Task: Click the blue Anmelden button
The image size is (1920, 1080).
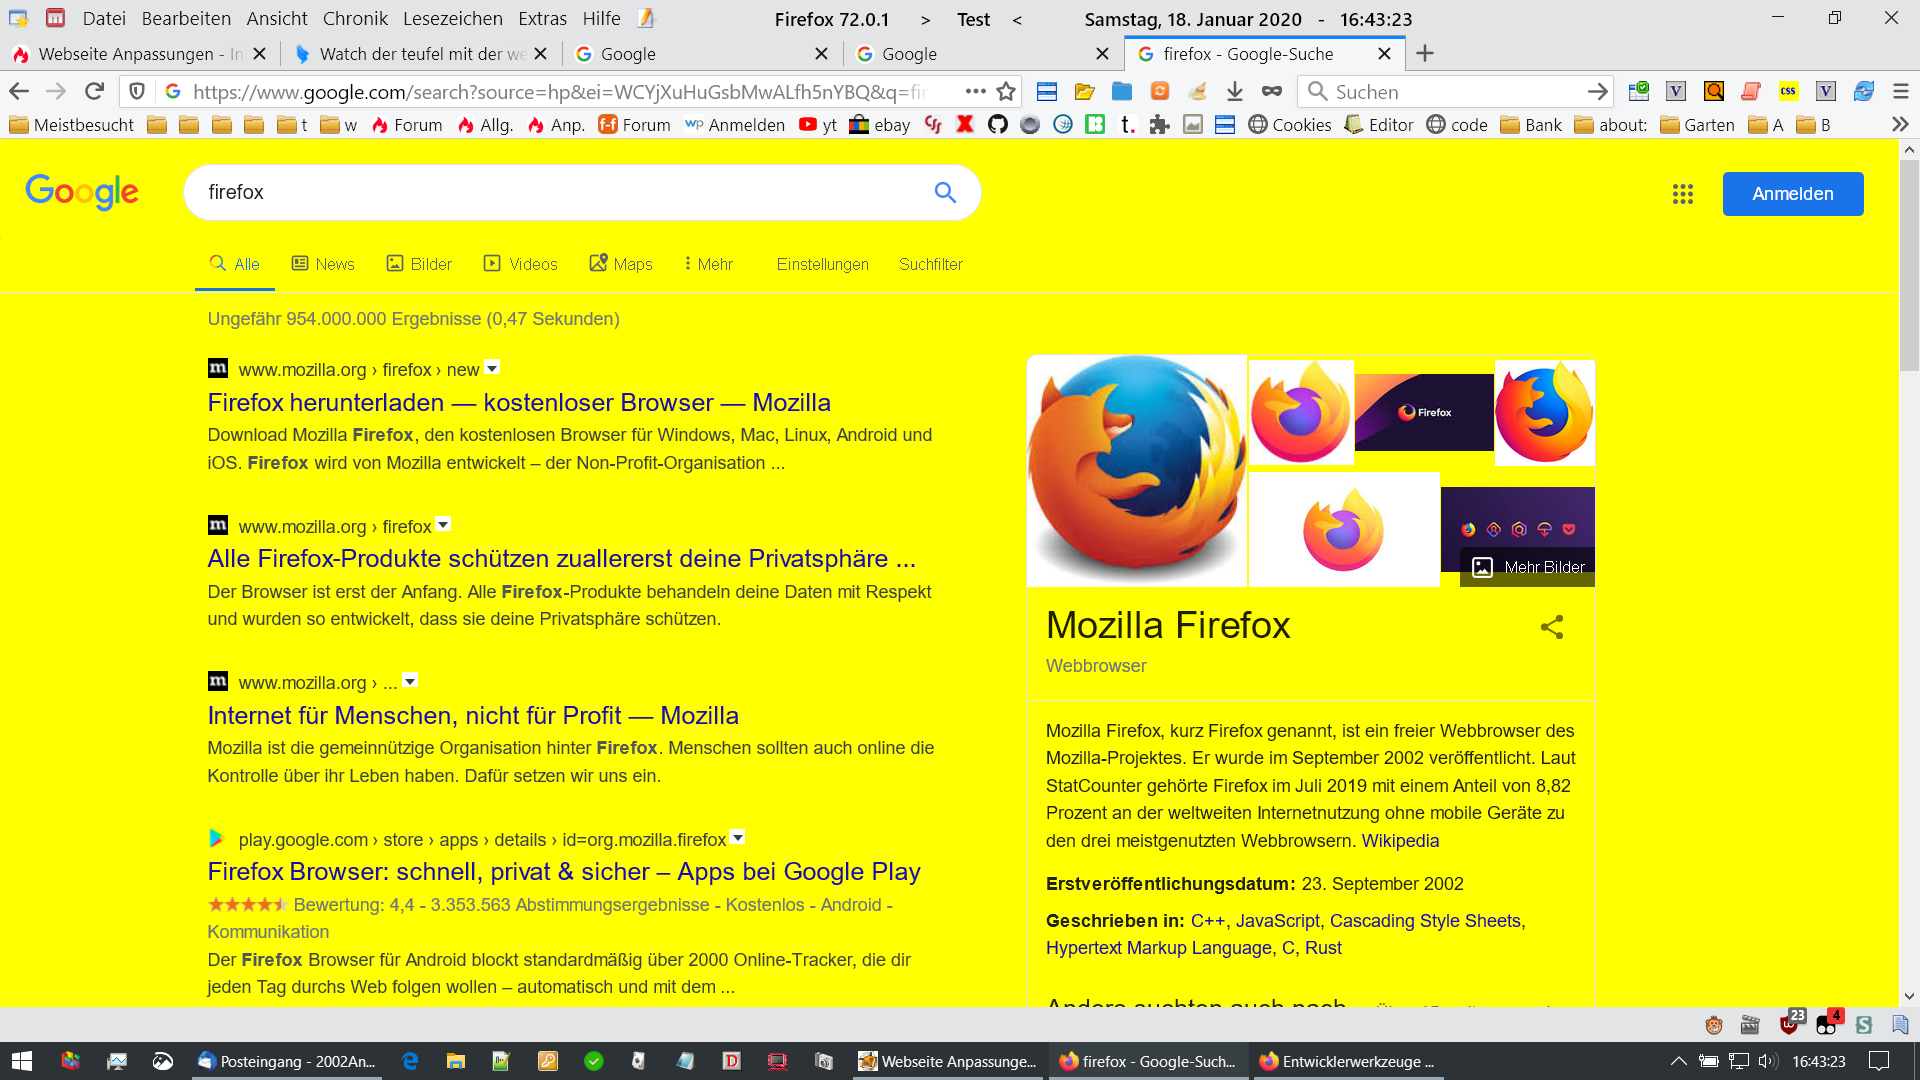Action: (x=1792, y=194)
